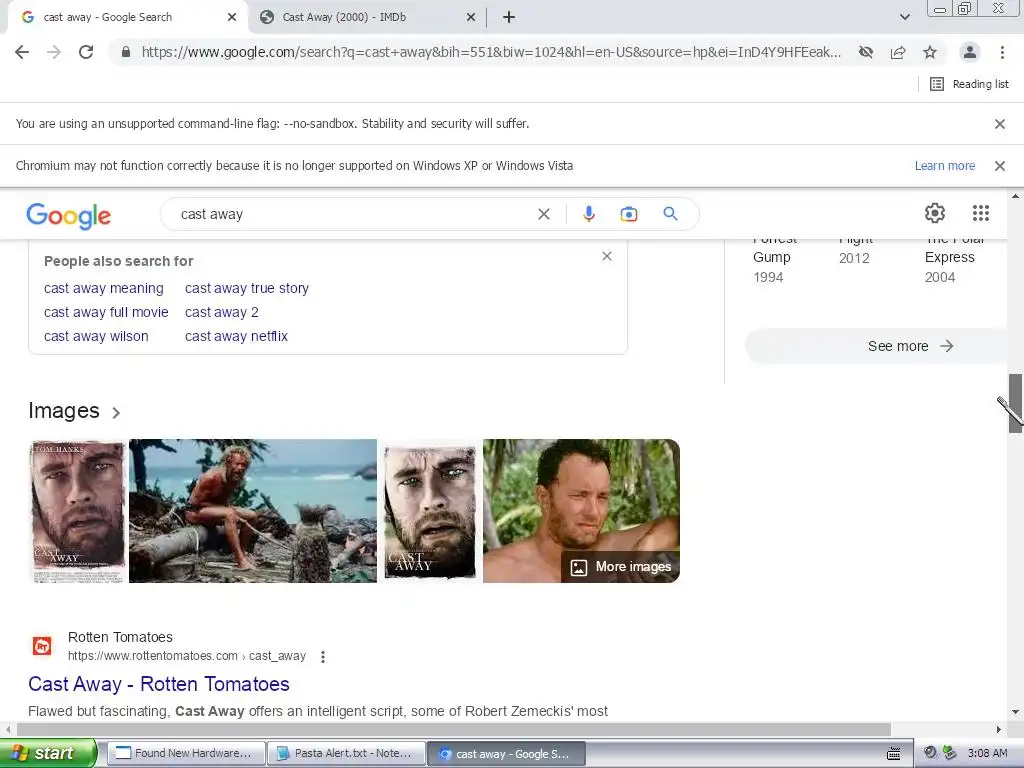Click the vertical scrollbar thumb
Viewport: 1024px width, 768px height.
[1015, 403]
